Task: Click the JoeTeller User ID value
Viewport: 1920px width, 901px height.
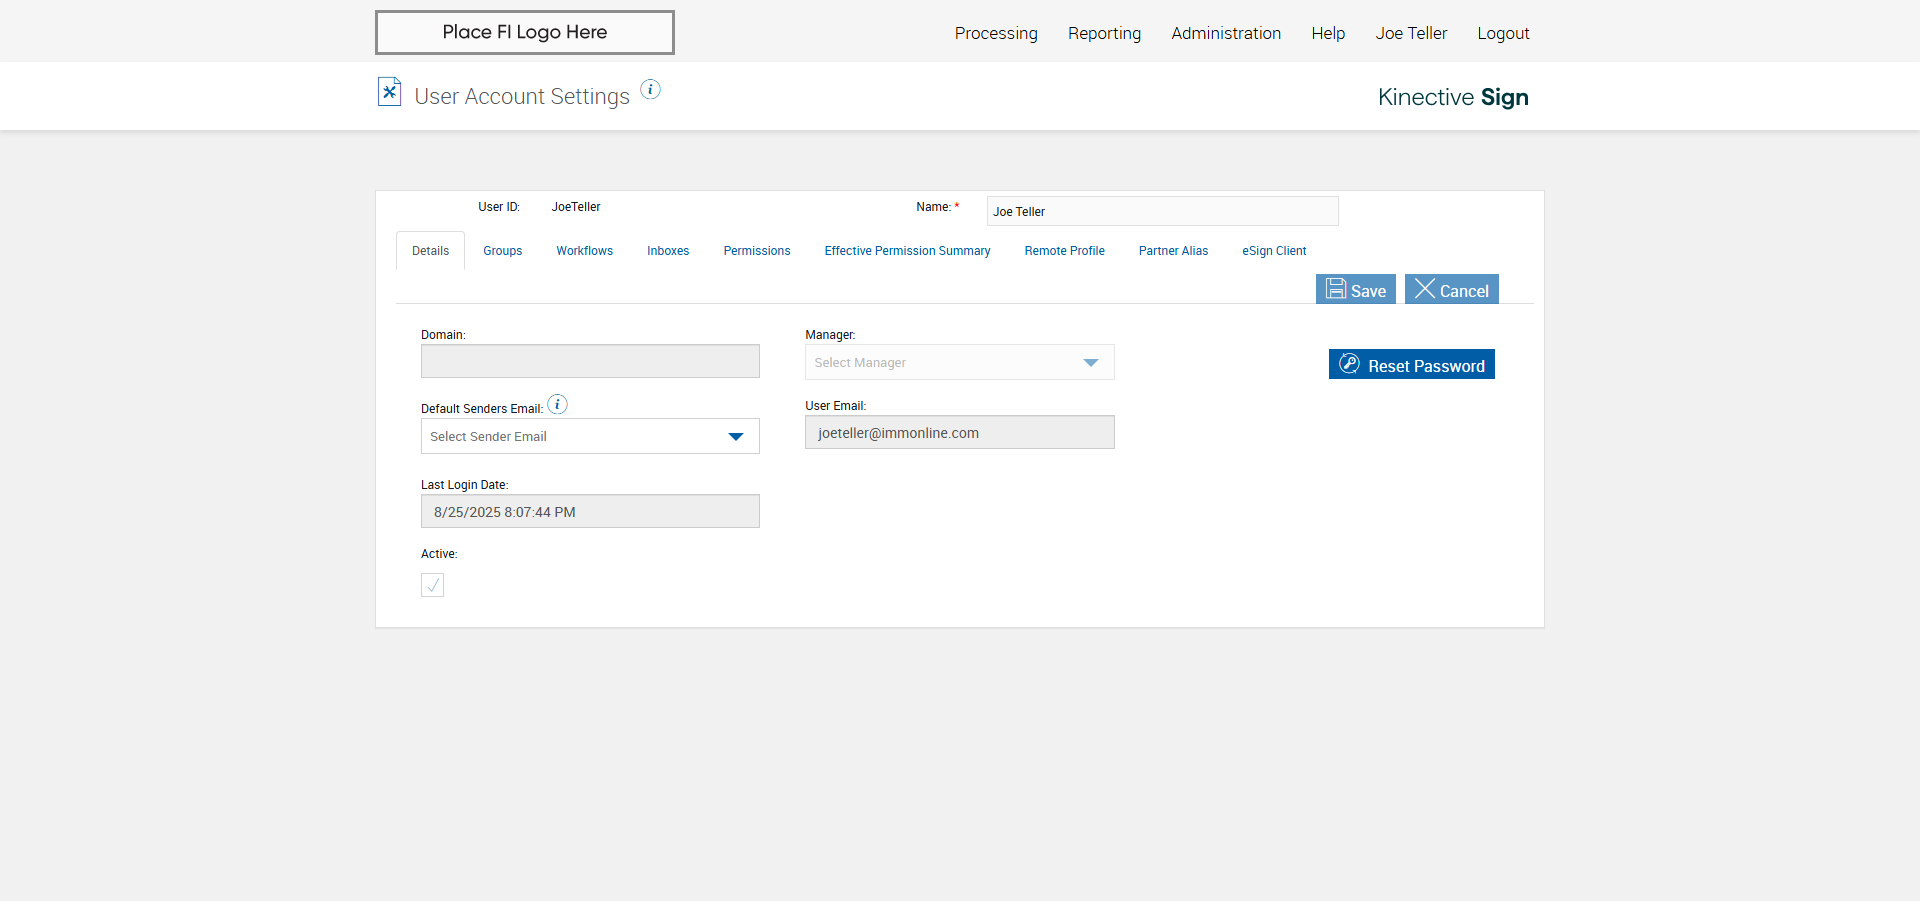Action: tap(576, 207)
